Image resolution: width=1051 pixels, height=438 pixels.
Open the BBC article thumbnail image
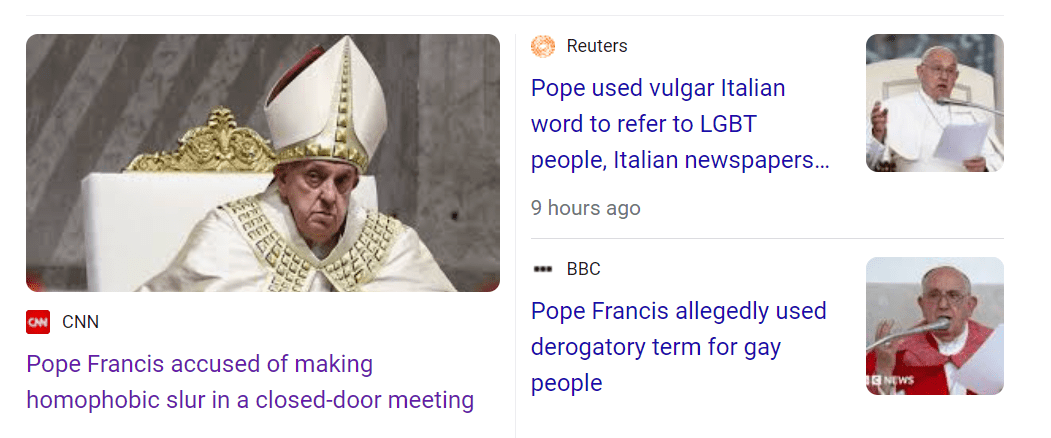pyautogui.click(x=934, y=326)
